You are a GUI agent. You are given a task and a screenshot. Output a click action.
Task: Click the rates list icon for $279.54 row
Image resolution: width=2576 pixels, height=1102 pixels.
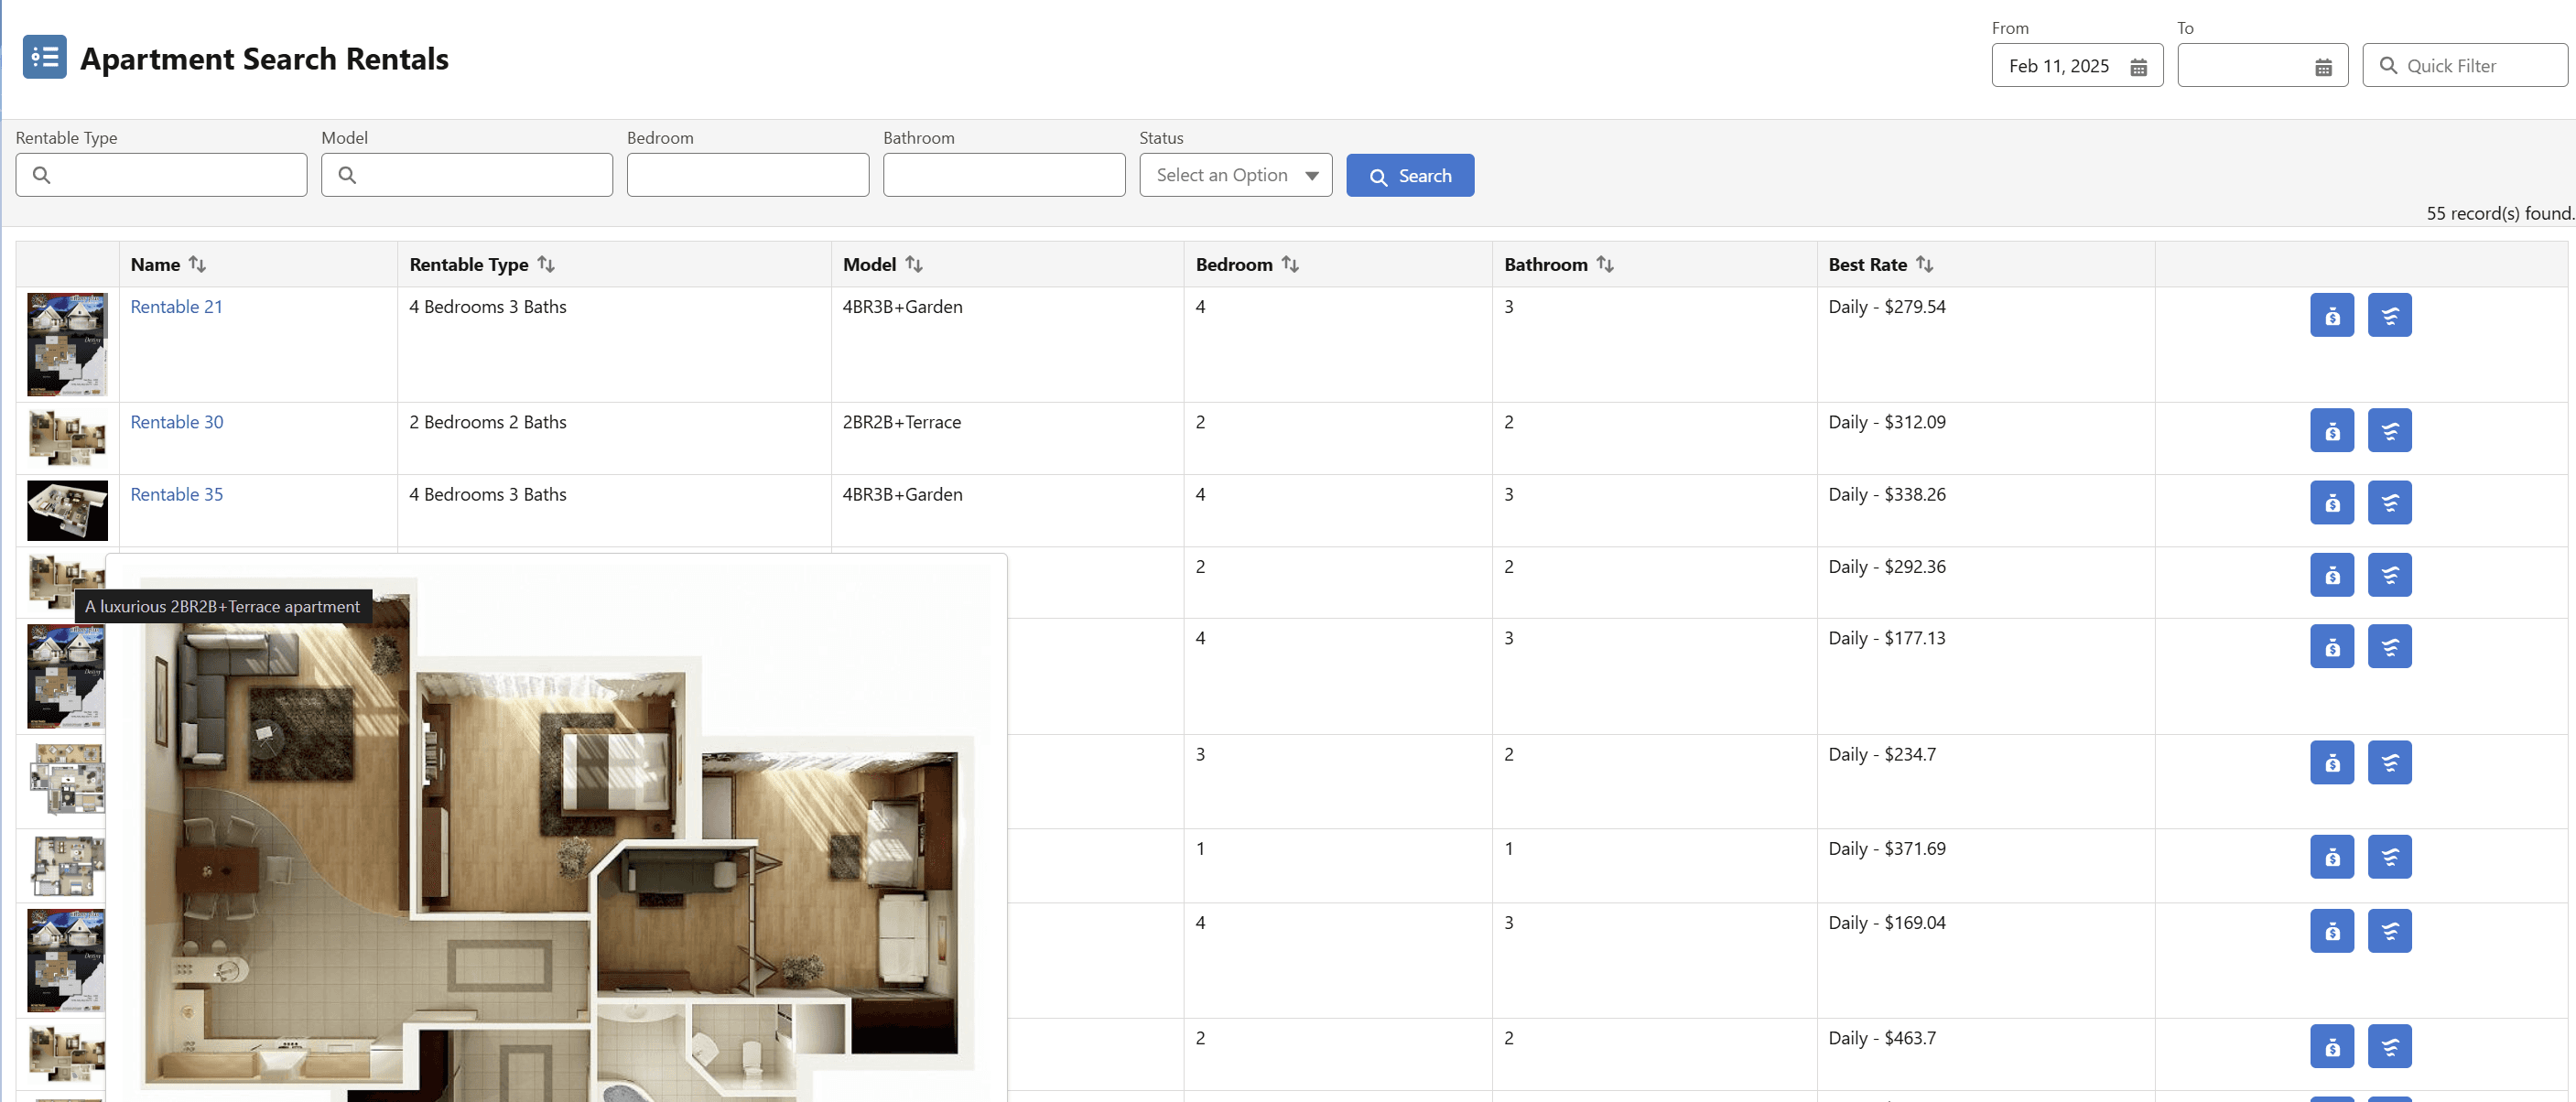pos(2389,315)
